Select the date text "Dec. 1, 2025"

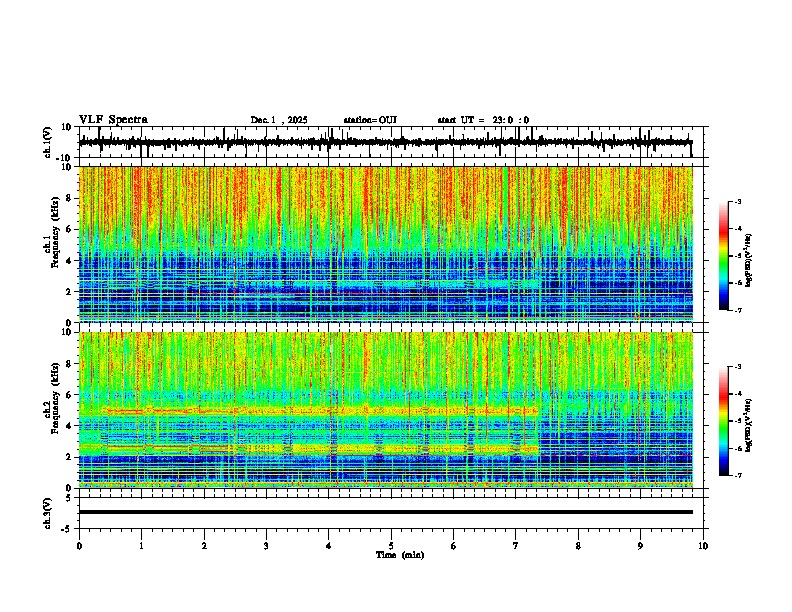pyautogui.click(x=279, y=120)
